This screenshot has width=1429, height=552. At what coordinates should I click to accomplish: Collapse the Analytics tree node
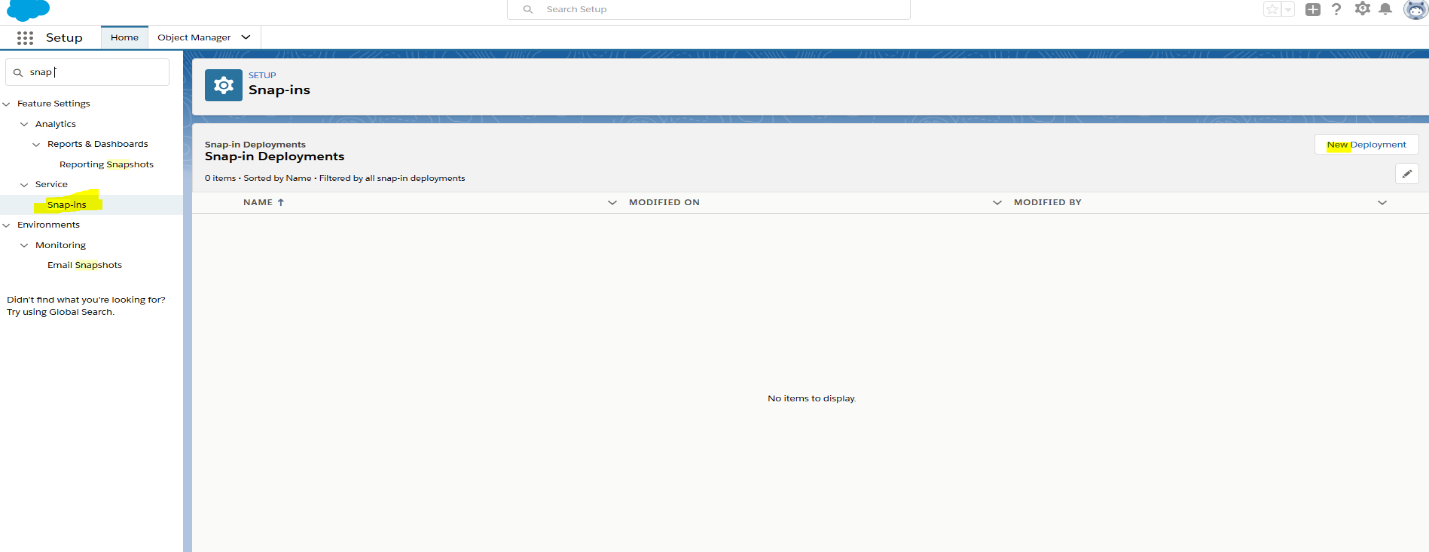point(25,124)
